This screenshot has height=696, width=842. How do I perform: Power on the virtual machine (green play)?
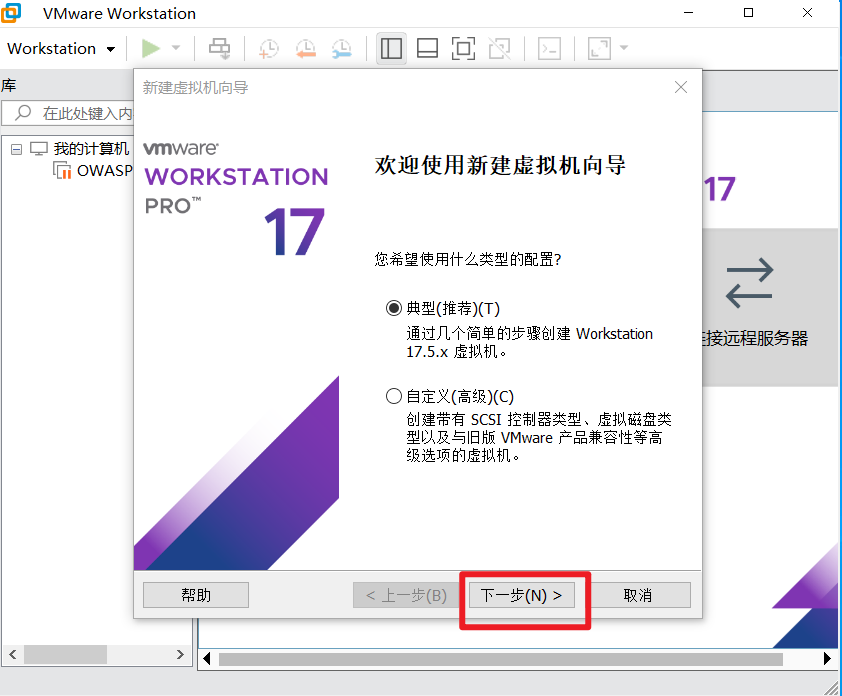point(151,48)
